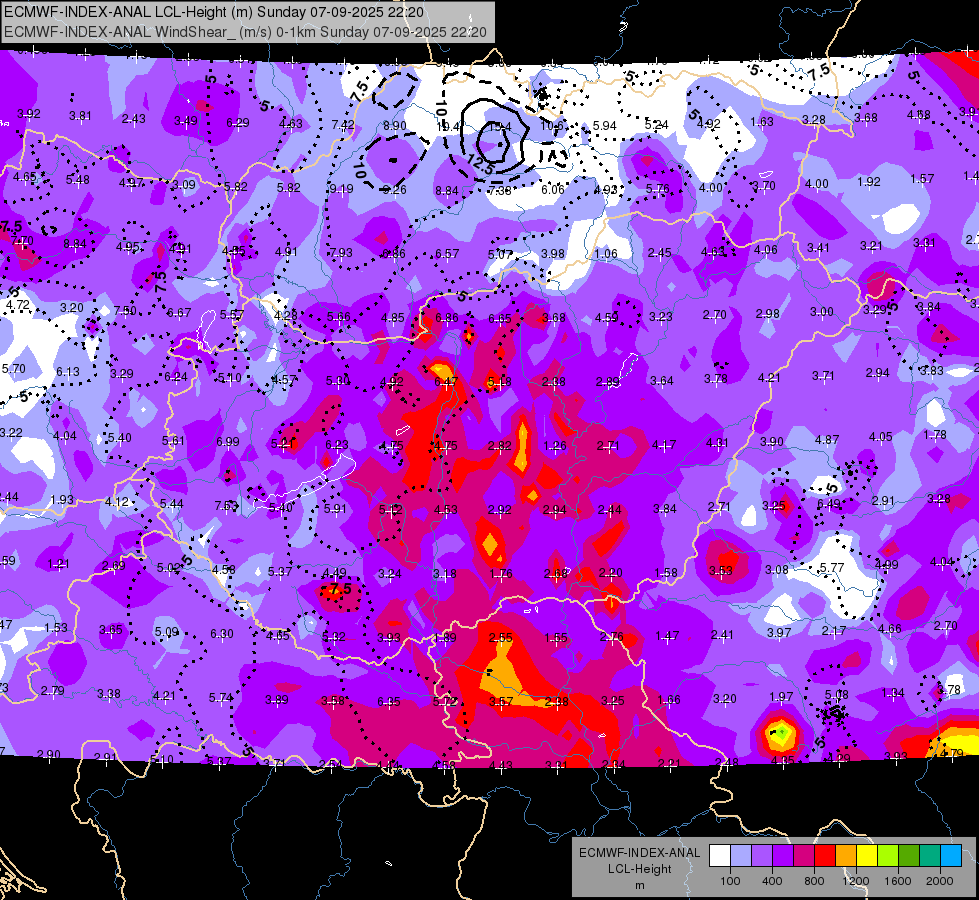Click the map value 1.93

pos(62,500)
